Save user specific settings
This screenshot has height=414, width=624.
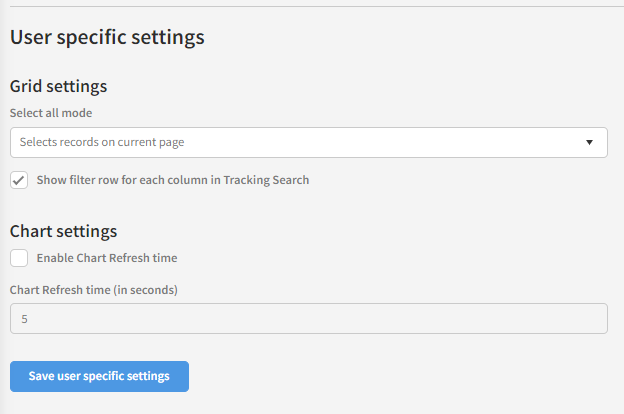99,376
